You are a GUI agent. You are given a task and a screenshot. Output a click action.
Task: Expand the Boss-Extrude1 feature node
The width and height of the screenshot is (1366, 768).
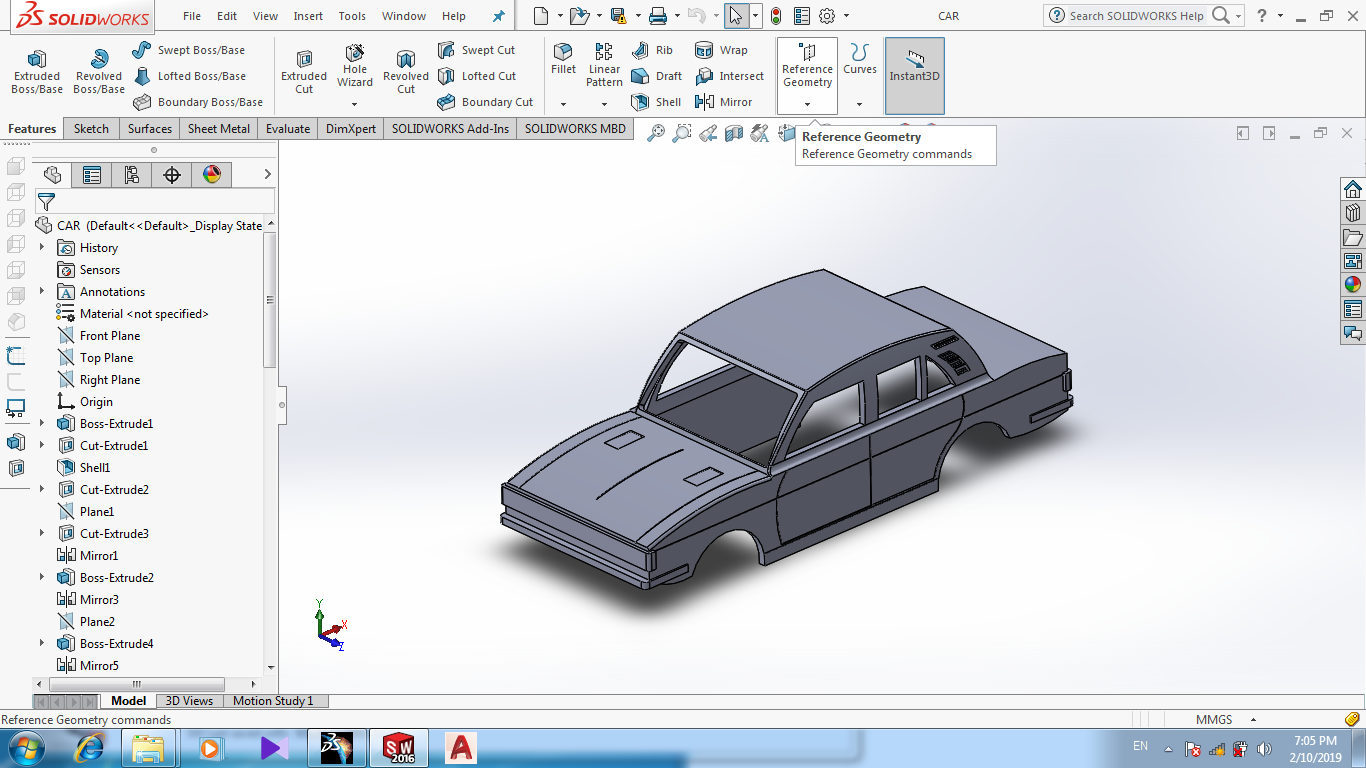[42, 424]
